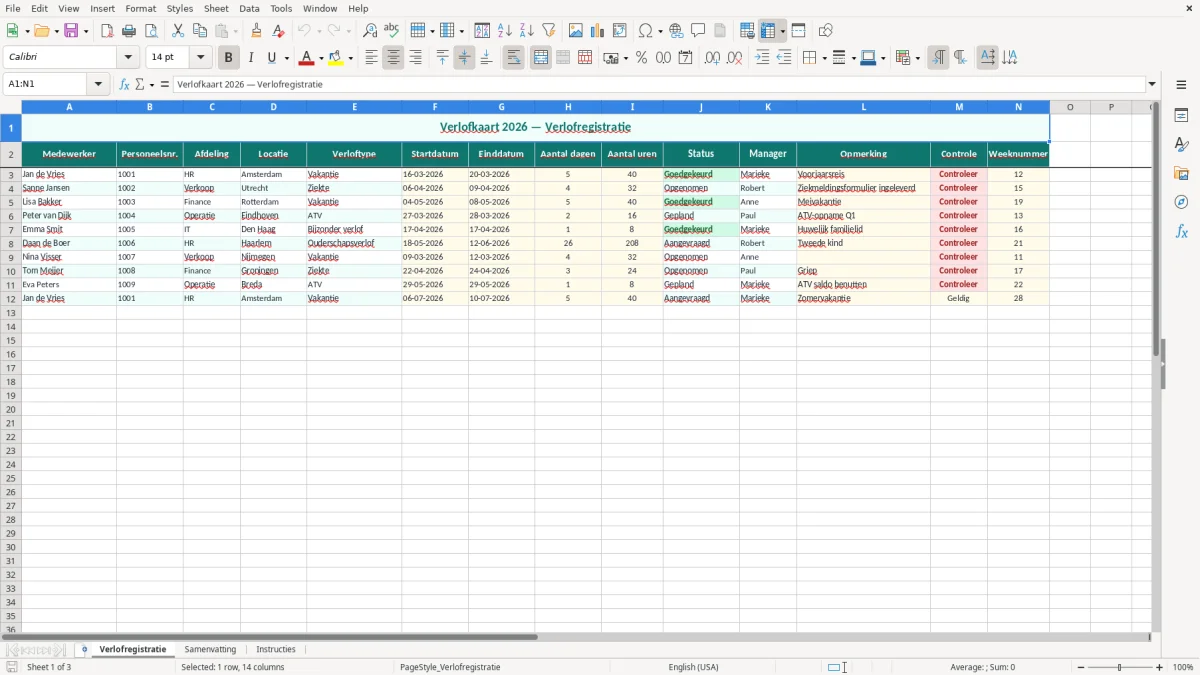This screenshot has width=1200, height=675.
Task: Expand Name Box dropdown arrow
Action: (98, 85)
